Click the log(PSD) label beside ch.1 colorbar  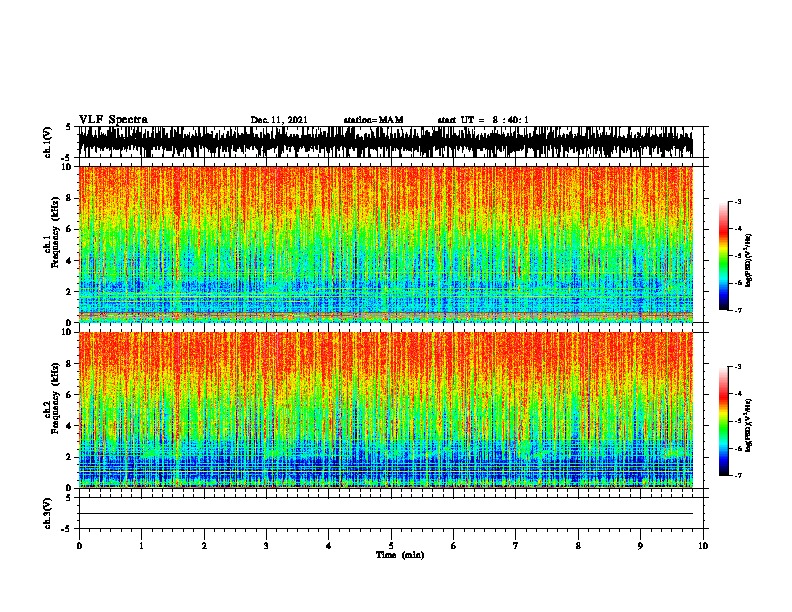[x=748, y=260]
